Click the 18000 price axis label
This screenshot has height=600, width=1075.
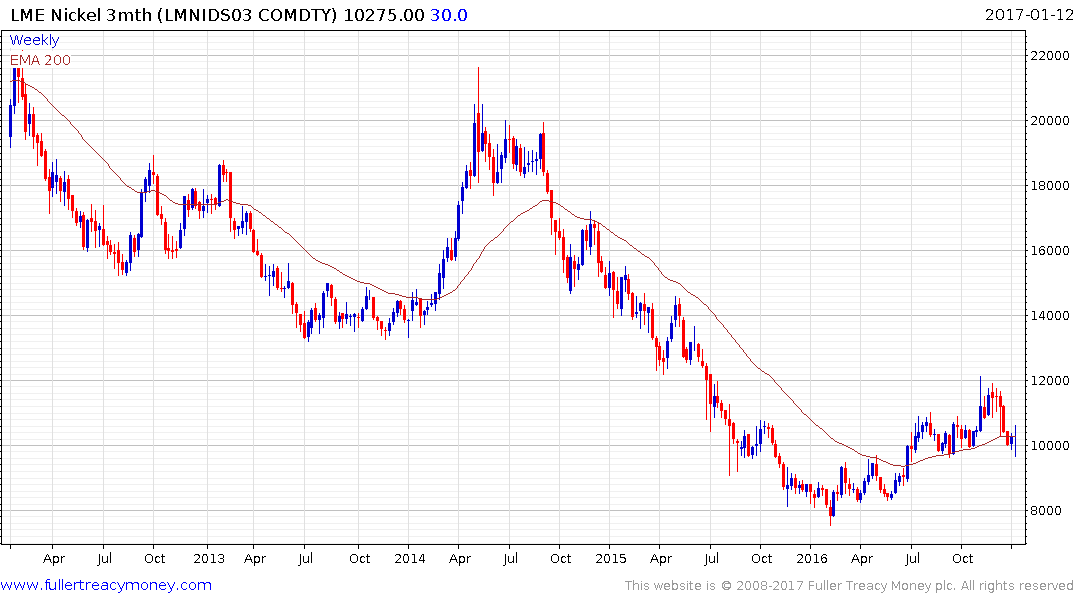pos(1050,186)
